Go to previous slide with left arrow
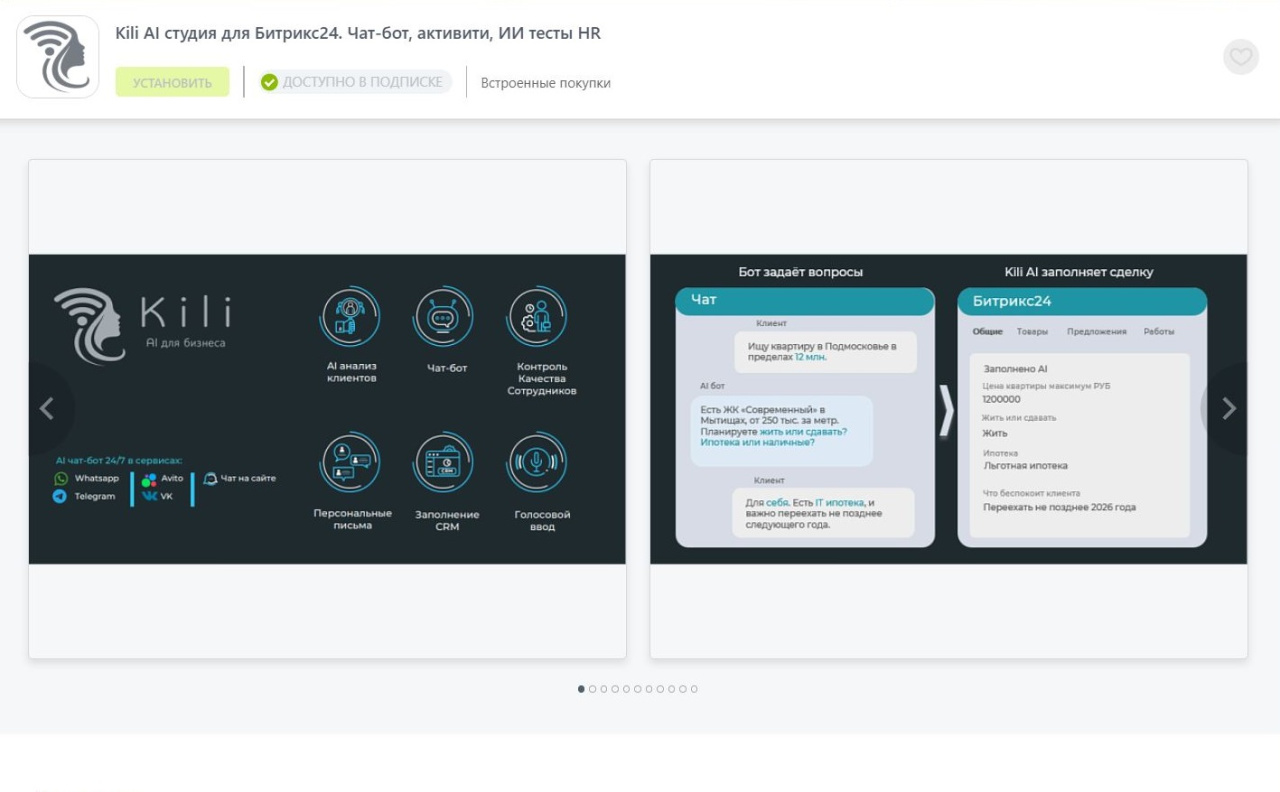 tap(47, 408)
